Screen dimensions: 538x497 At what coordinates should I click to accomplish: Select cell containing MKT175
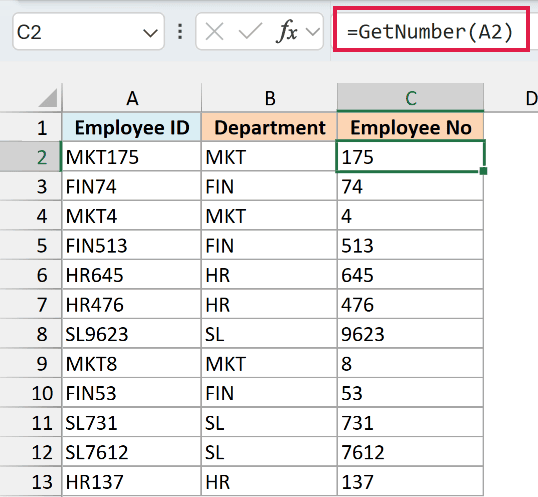point(132,157)
